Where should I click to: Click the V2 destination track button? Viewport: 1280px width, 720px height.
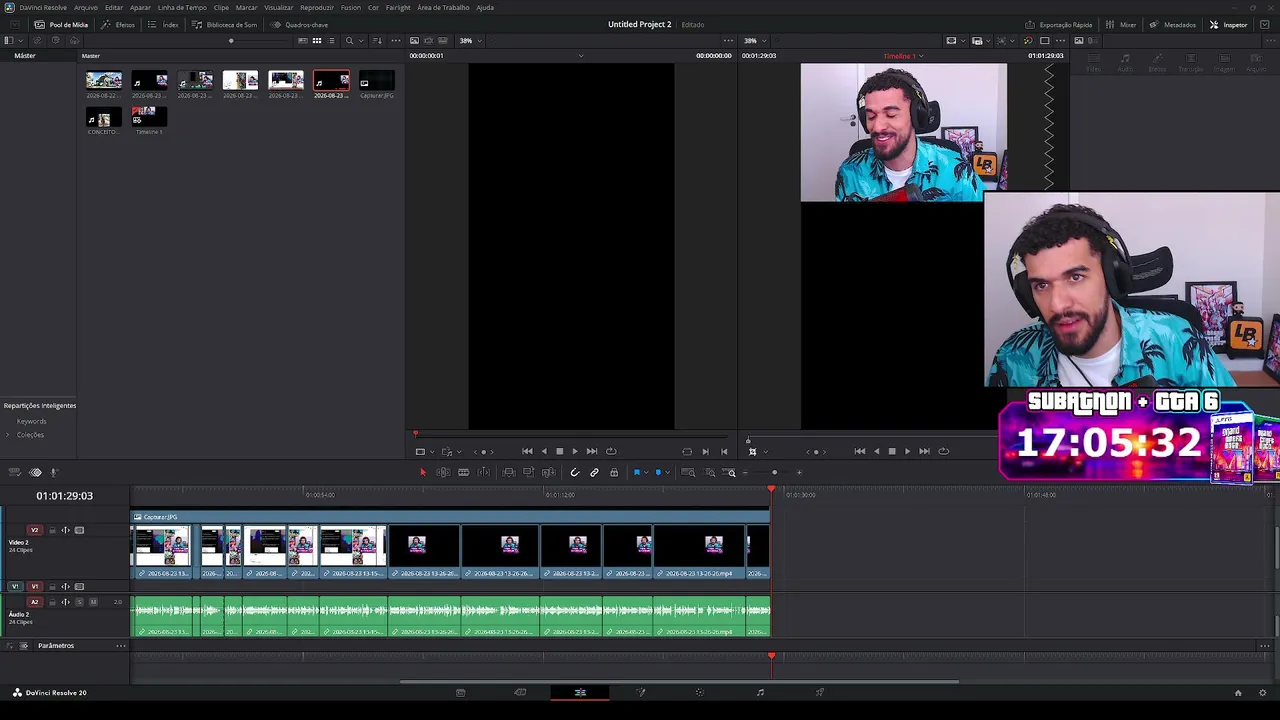coord(34,530)
